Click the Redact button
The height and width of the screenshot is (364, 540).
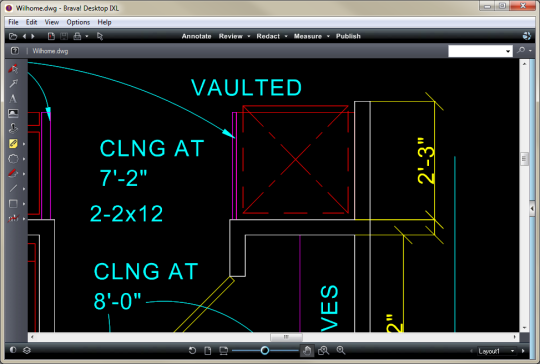tap(268, 36)
